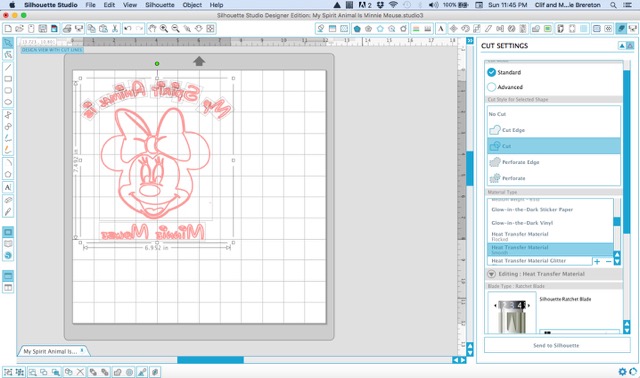
Task: Click the Silhouette Ratchet Blade thumbnail
Action: (x=512, y=314)
